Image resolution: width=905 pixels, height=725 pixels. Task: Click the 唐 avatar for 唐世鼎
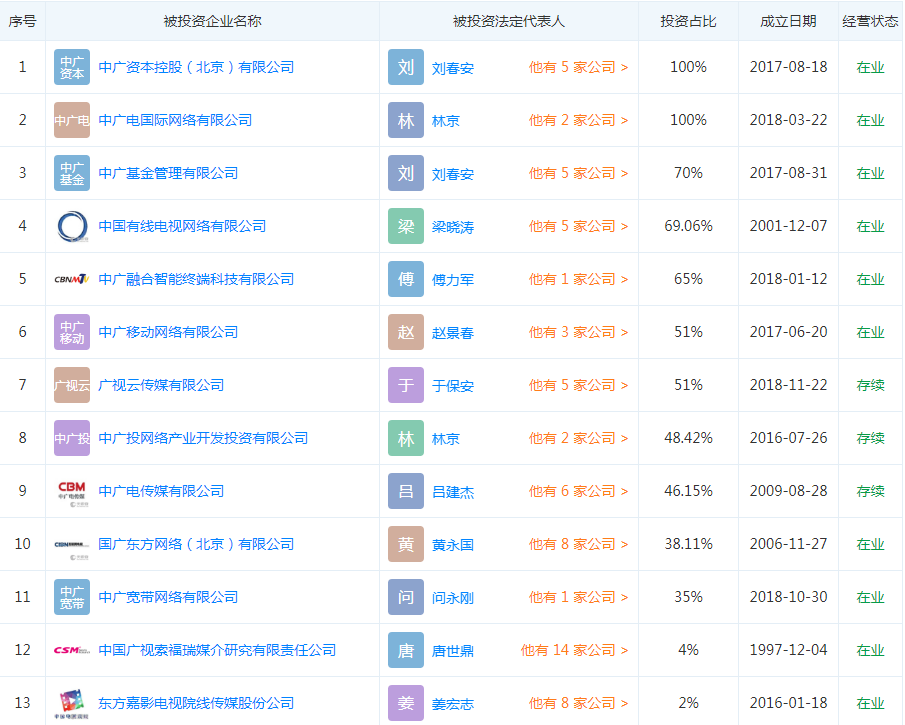(x=406, y=650)
